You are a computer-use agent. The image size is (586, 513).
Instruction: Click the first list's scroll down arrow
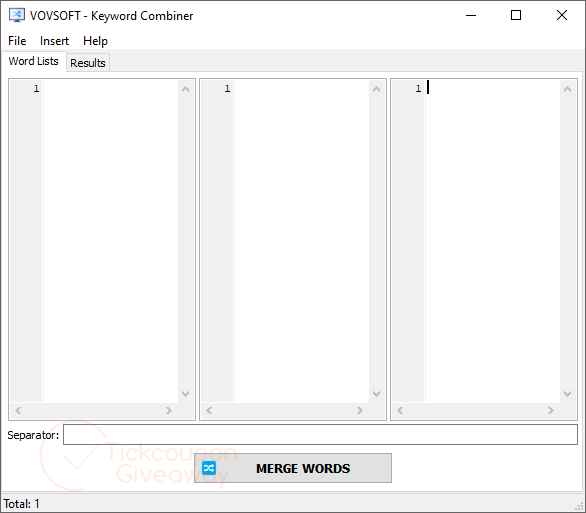(185, 393)
